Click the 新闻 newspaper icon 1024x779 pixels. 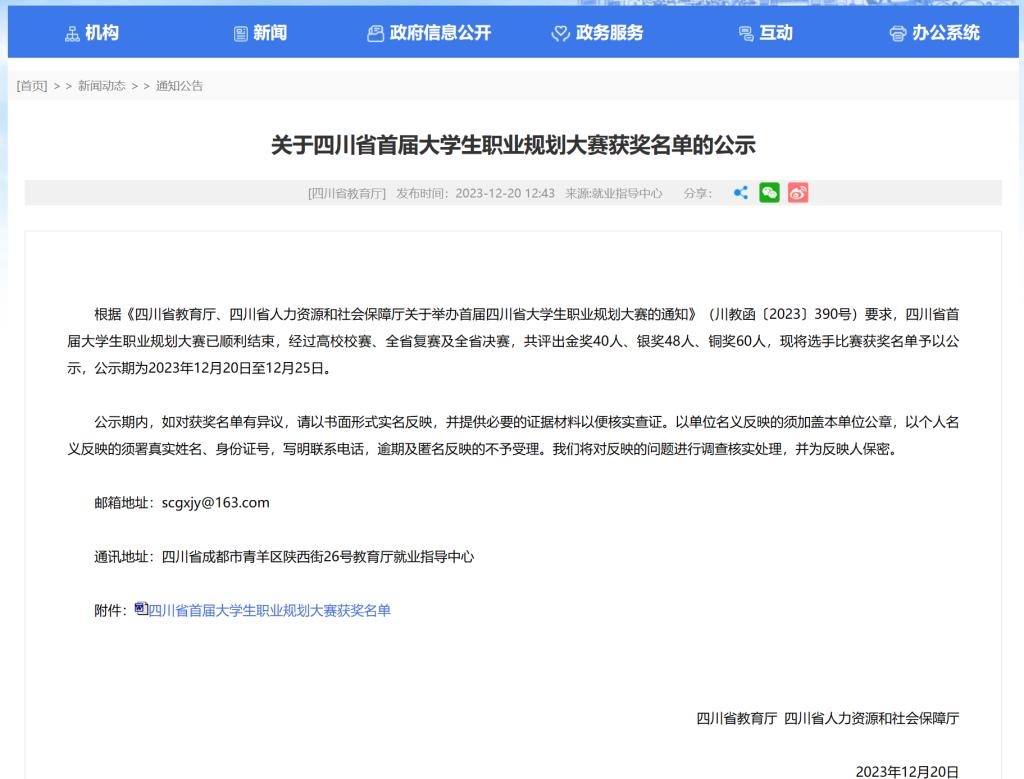tap(241, 33)
